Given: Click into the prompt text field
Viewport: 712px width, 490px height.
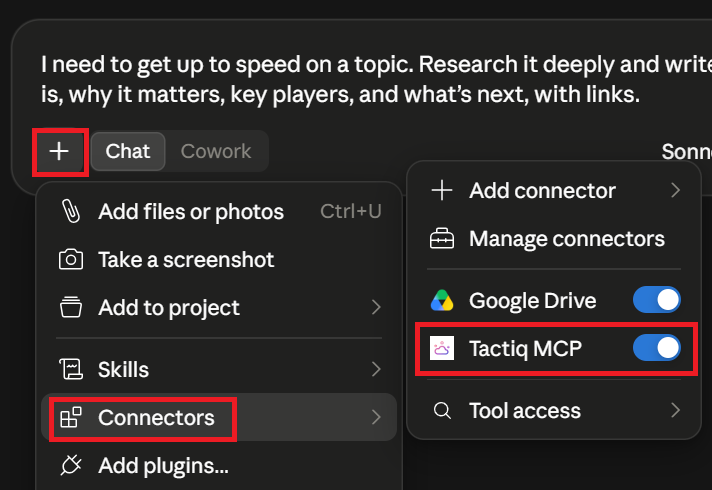Looking at the screenshot, I should point(376,79).
